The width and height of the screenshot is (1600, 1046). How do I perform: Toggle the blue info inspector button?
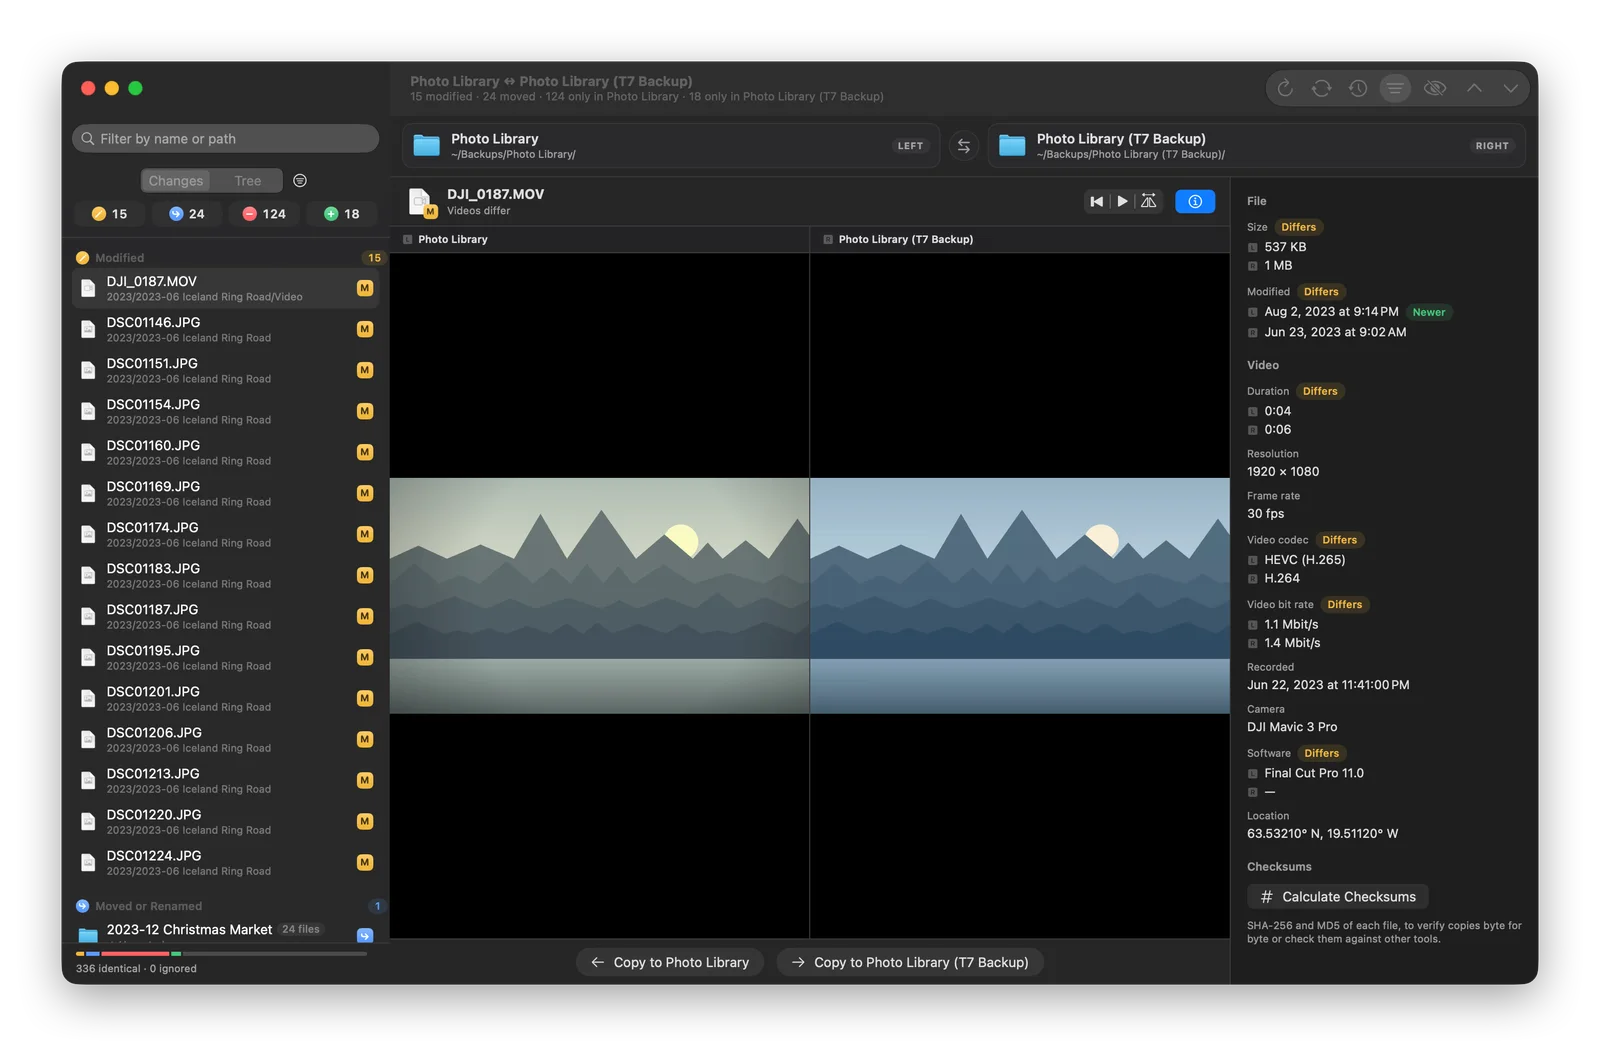[x=1195, y=201]
